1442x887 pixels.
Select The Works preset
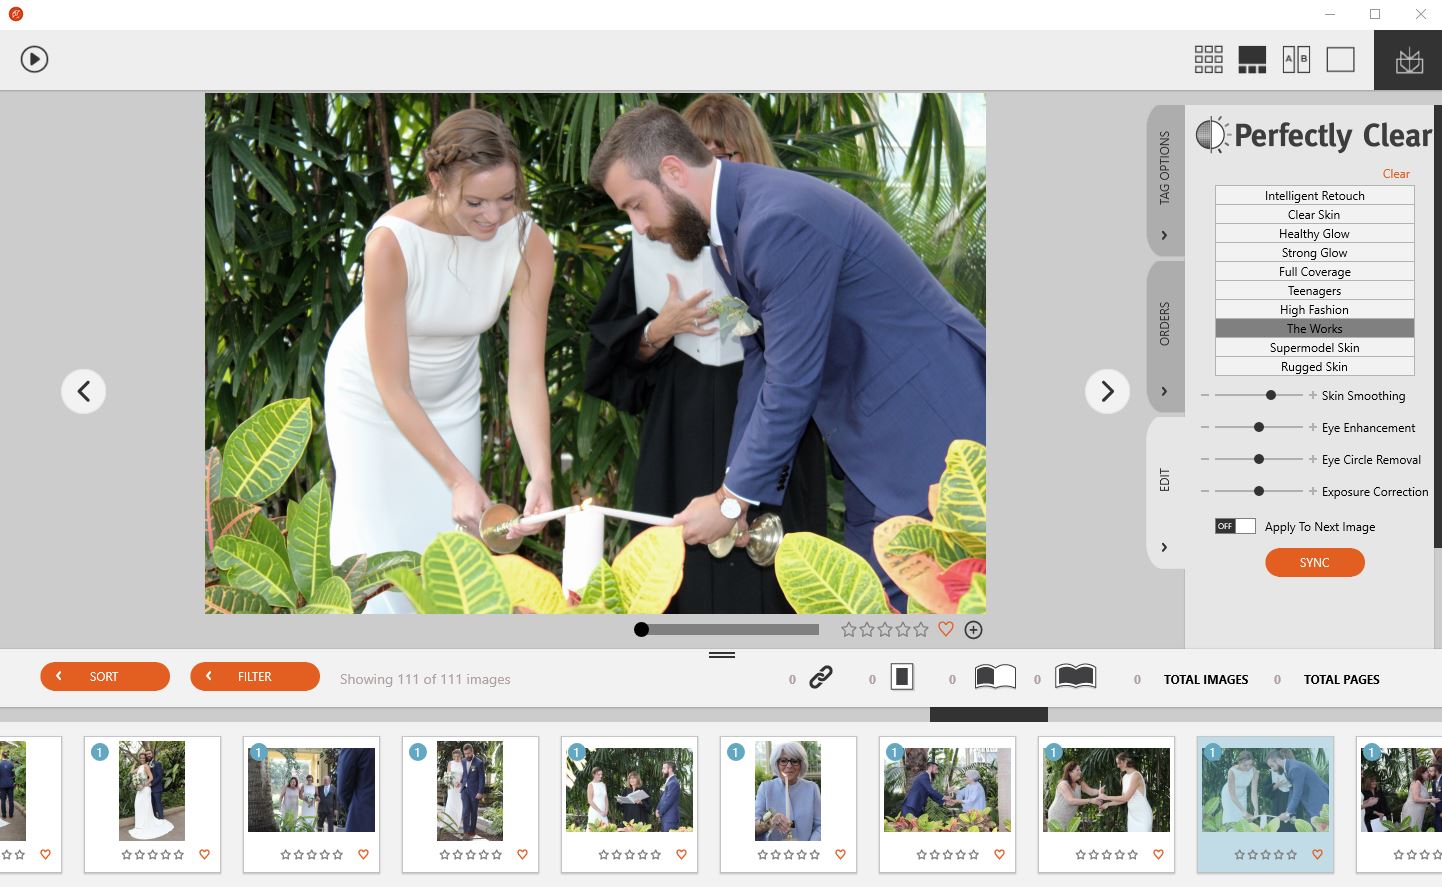click(x=1314, y=329)
